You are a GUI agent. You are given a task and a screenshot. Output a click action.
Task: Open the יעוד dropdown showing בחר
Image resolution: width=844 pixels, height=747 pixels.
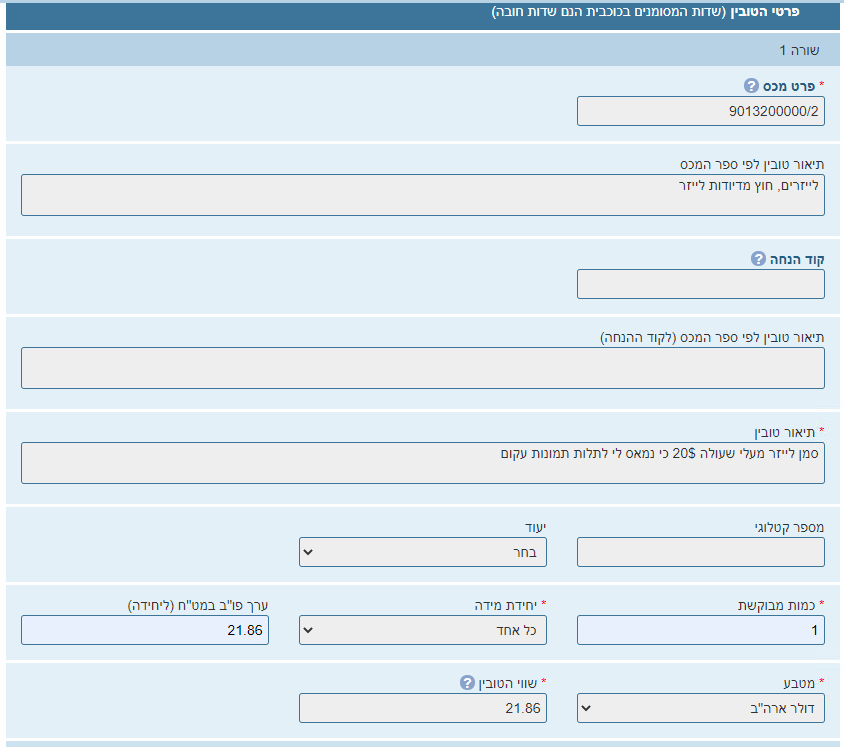click(x=422, y=552)
